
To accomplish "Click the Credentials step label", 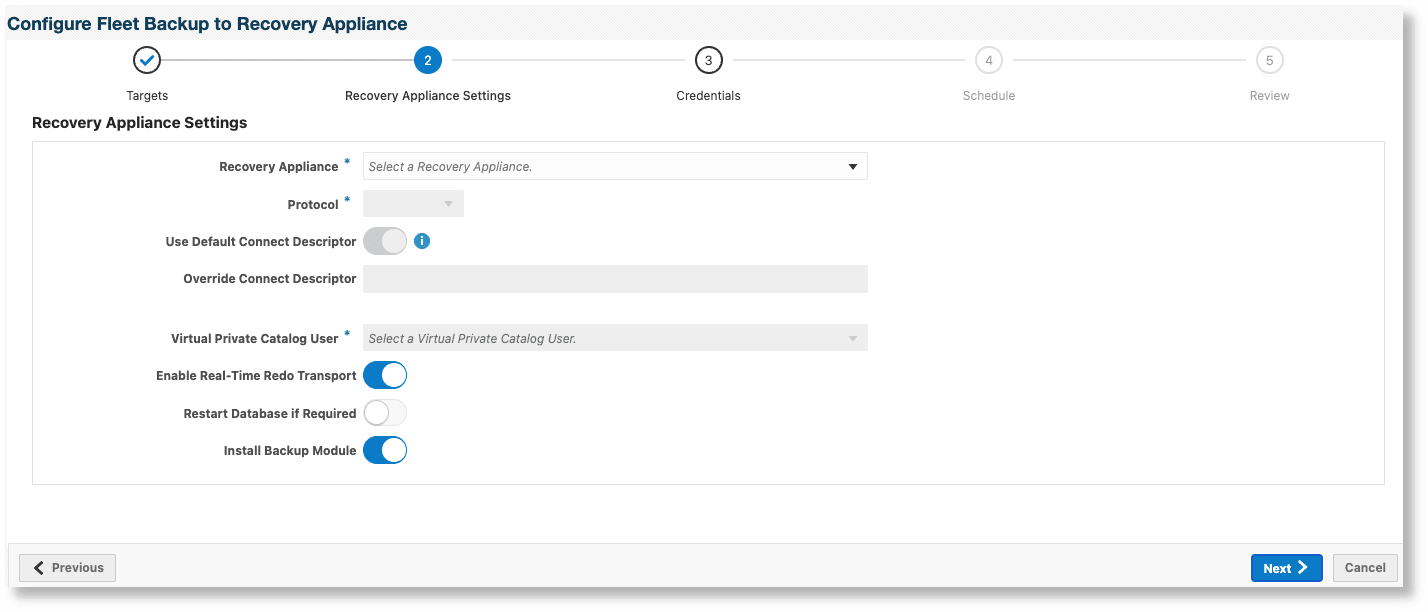I will click(708, 96).
